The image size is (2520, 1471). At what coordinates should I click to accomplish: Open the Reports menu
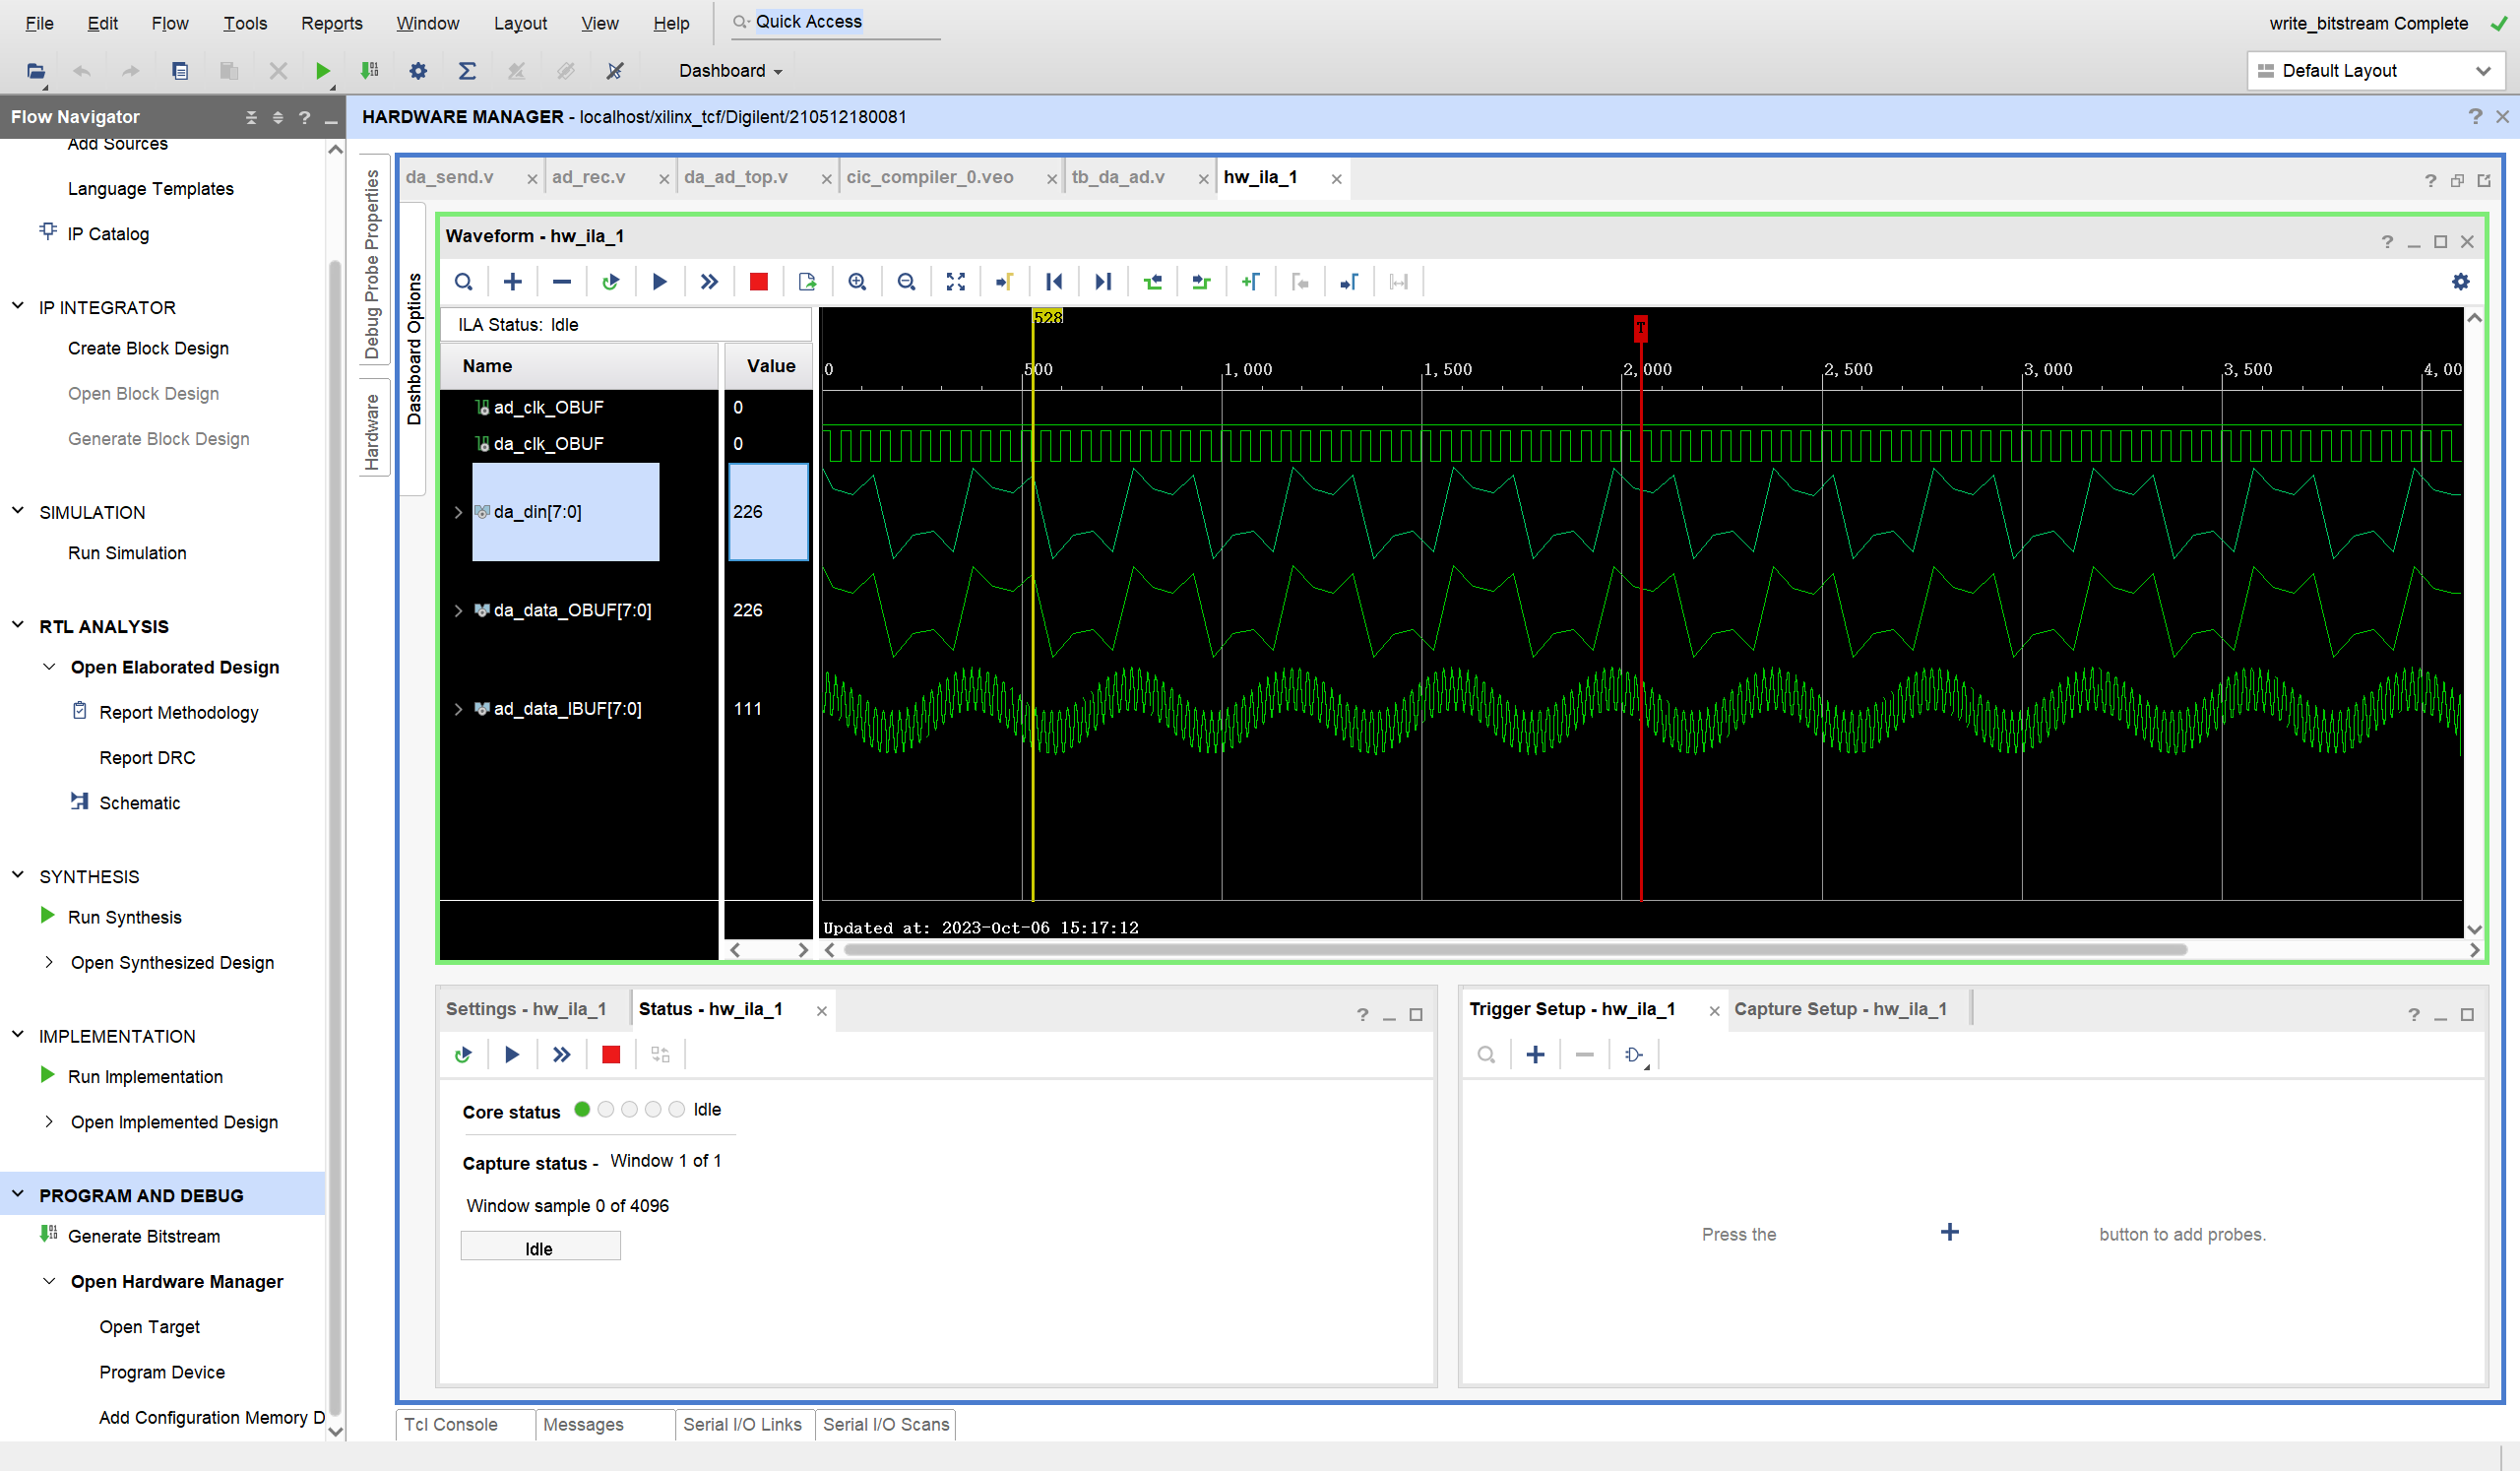click(x=331, y=23)
